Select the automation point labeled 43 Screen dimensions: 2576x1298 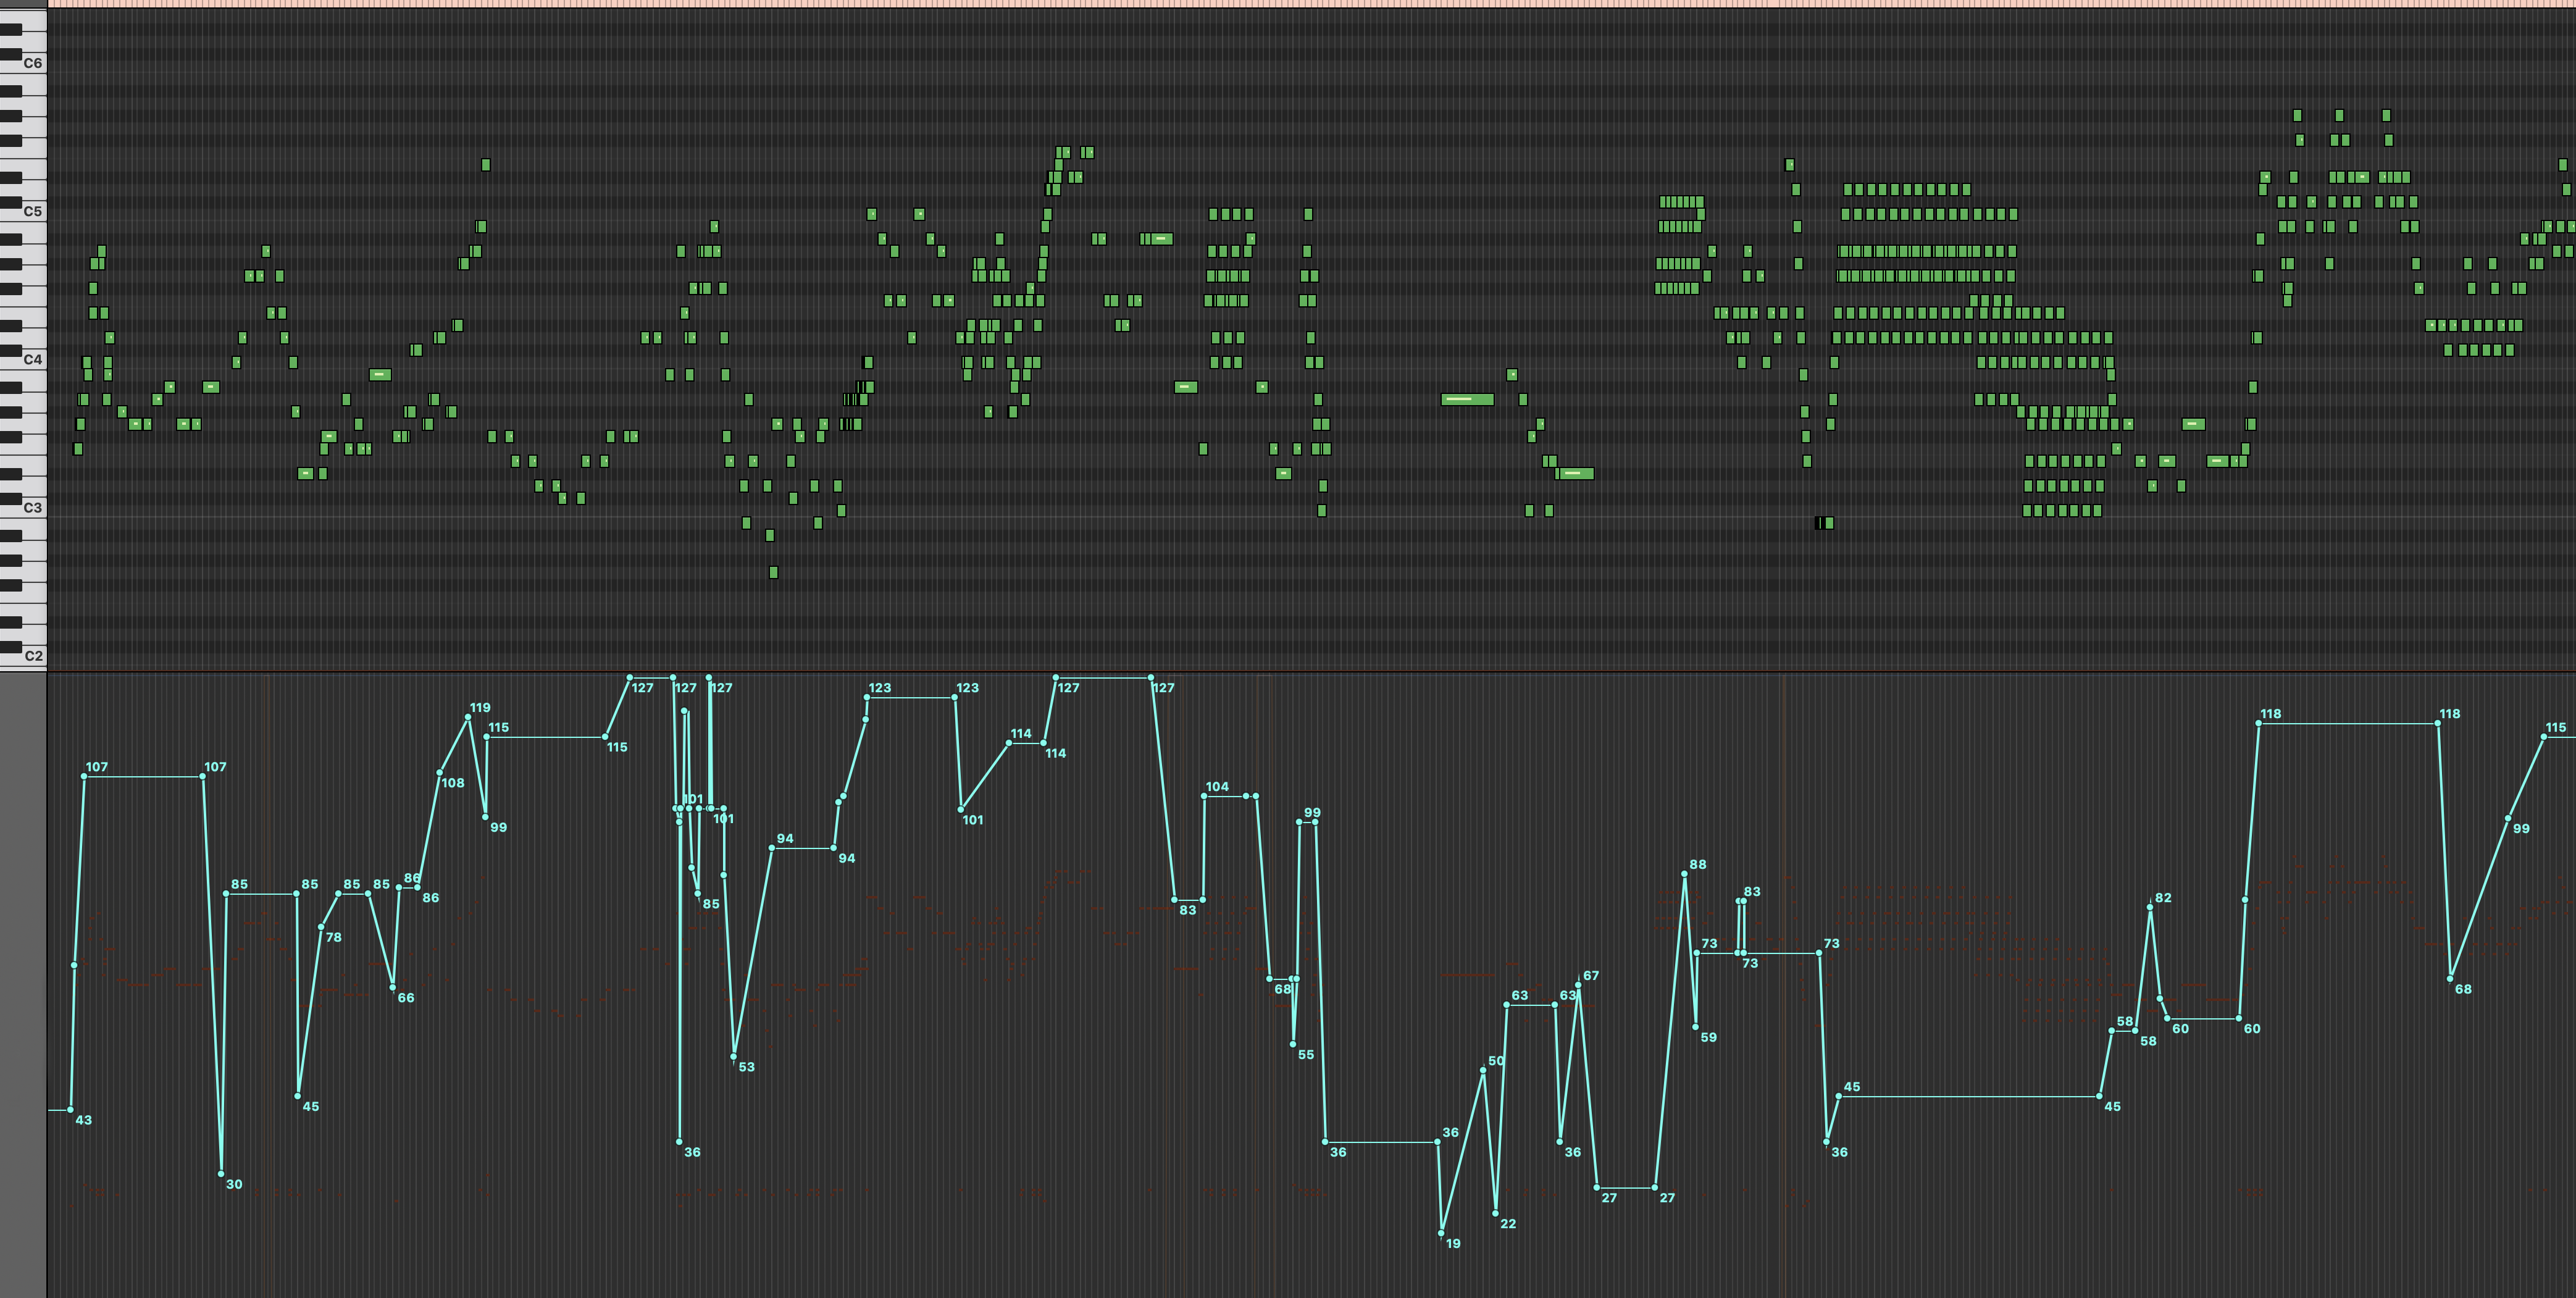(70, 1109)
